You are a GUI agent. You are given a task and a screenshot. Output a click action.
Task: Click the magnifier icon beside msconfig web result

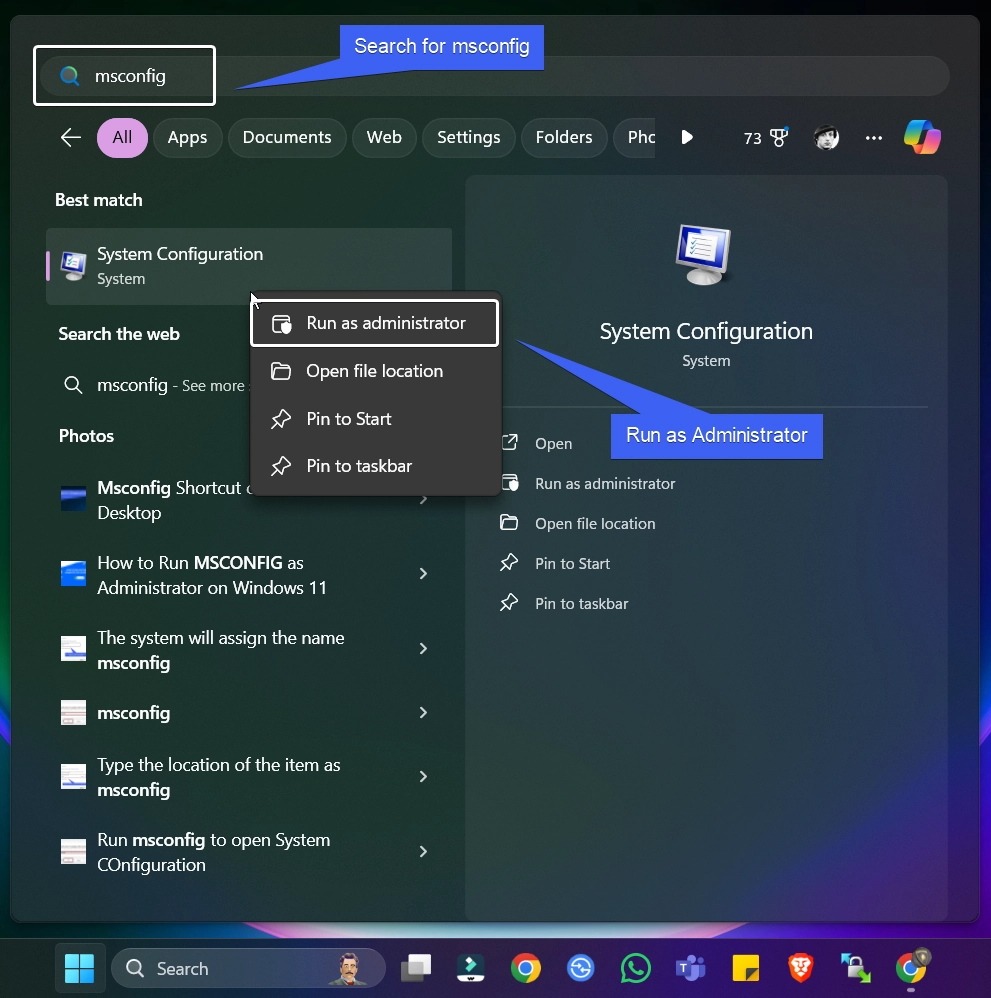click(x=73, y=385)
